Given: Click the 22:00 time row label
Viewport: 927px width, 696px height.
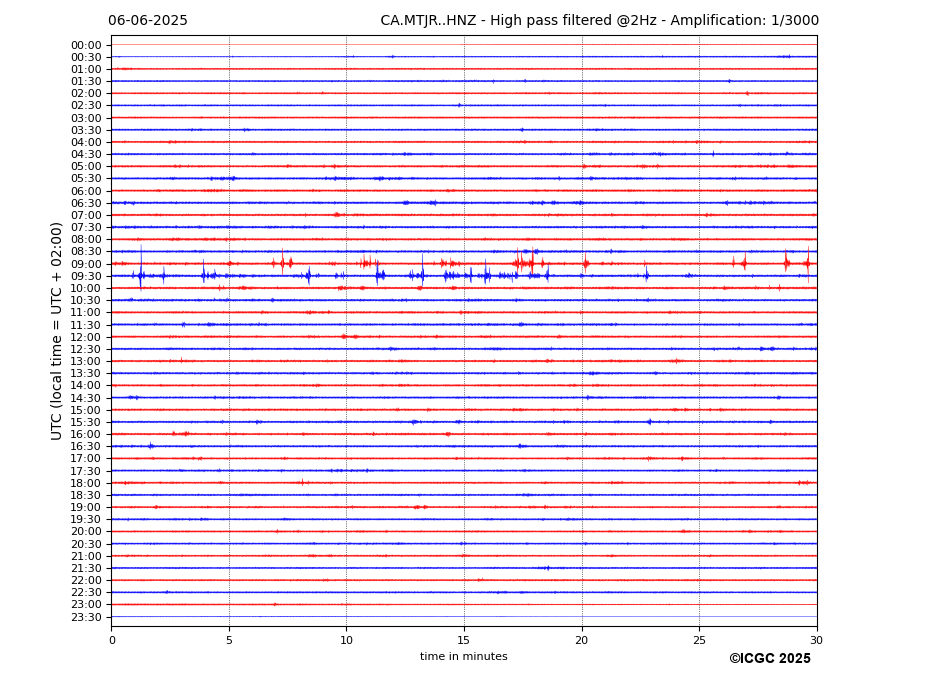Looking at the screenshot, I should point(86,581).
